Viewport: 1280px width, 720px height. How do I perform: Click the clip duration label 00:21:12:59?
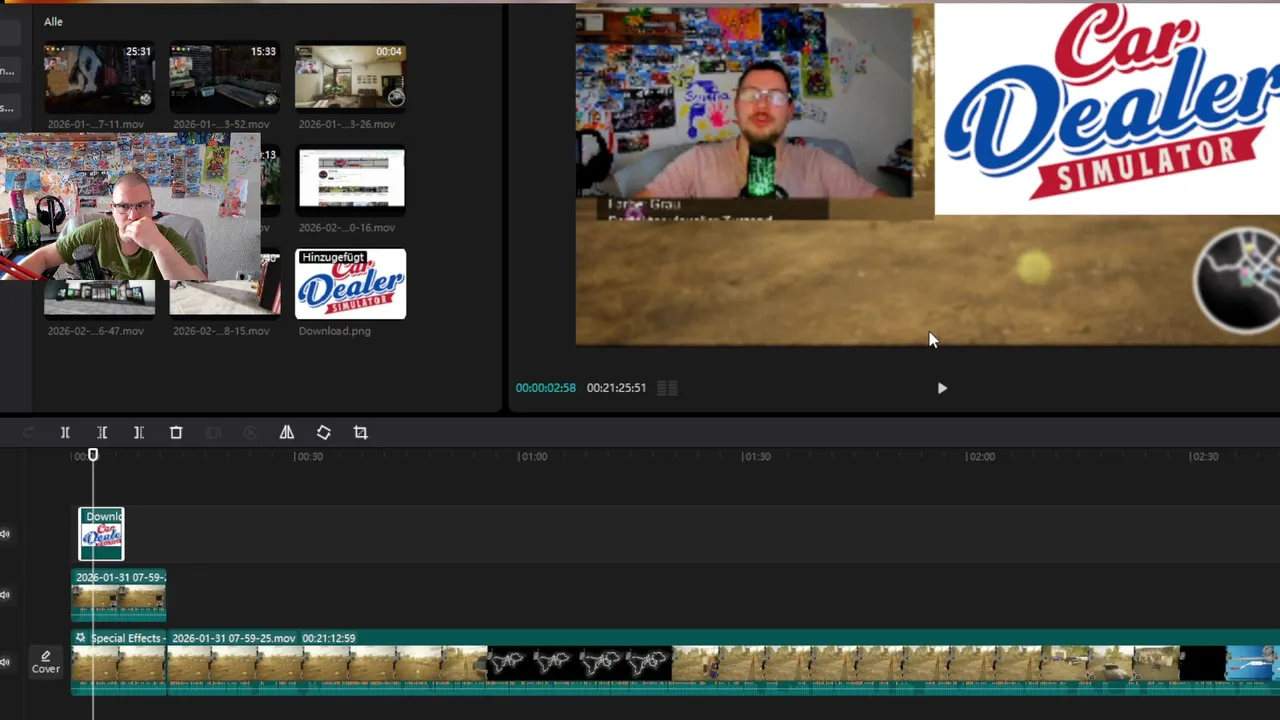pyautogui.click(x=329, y=638)
